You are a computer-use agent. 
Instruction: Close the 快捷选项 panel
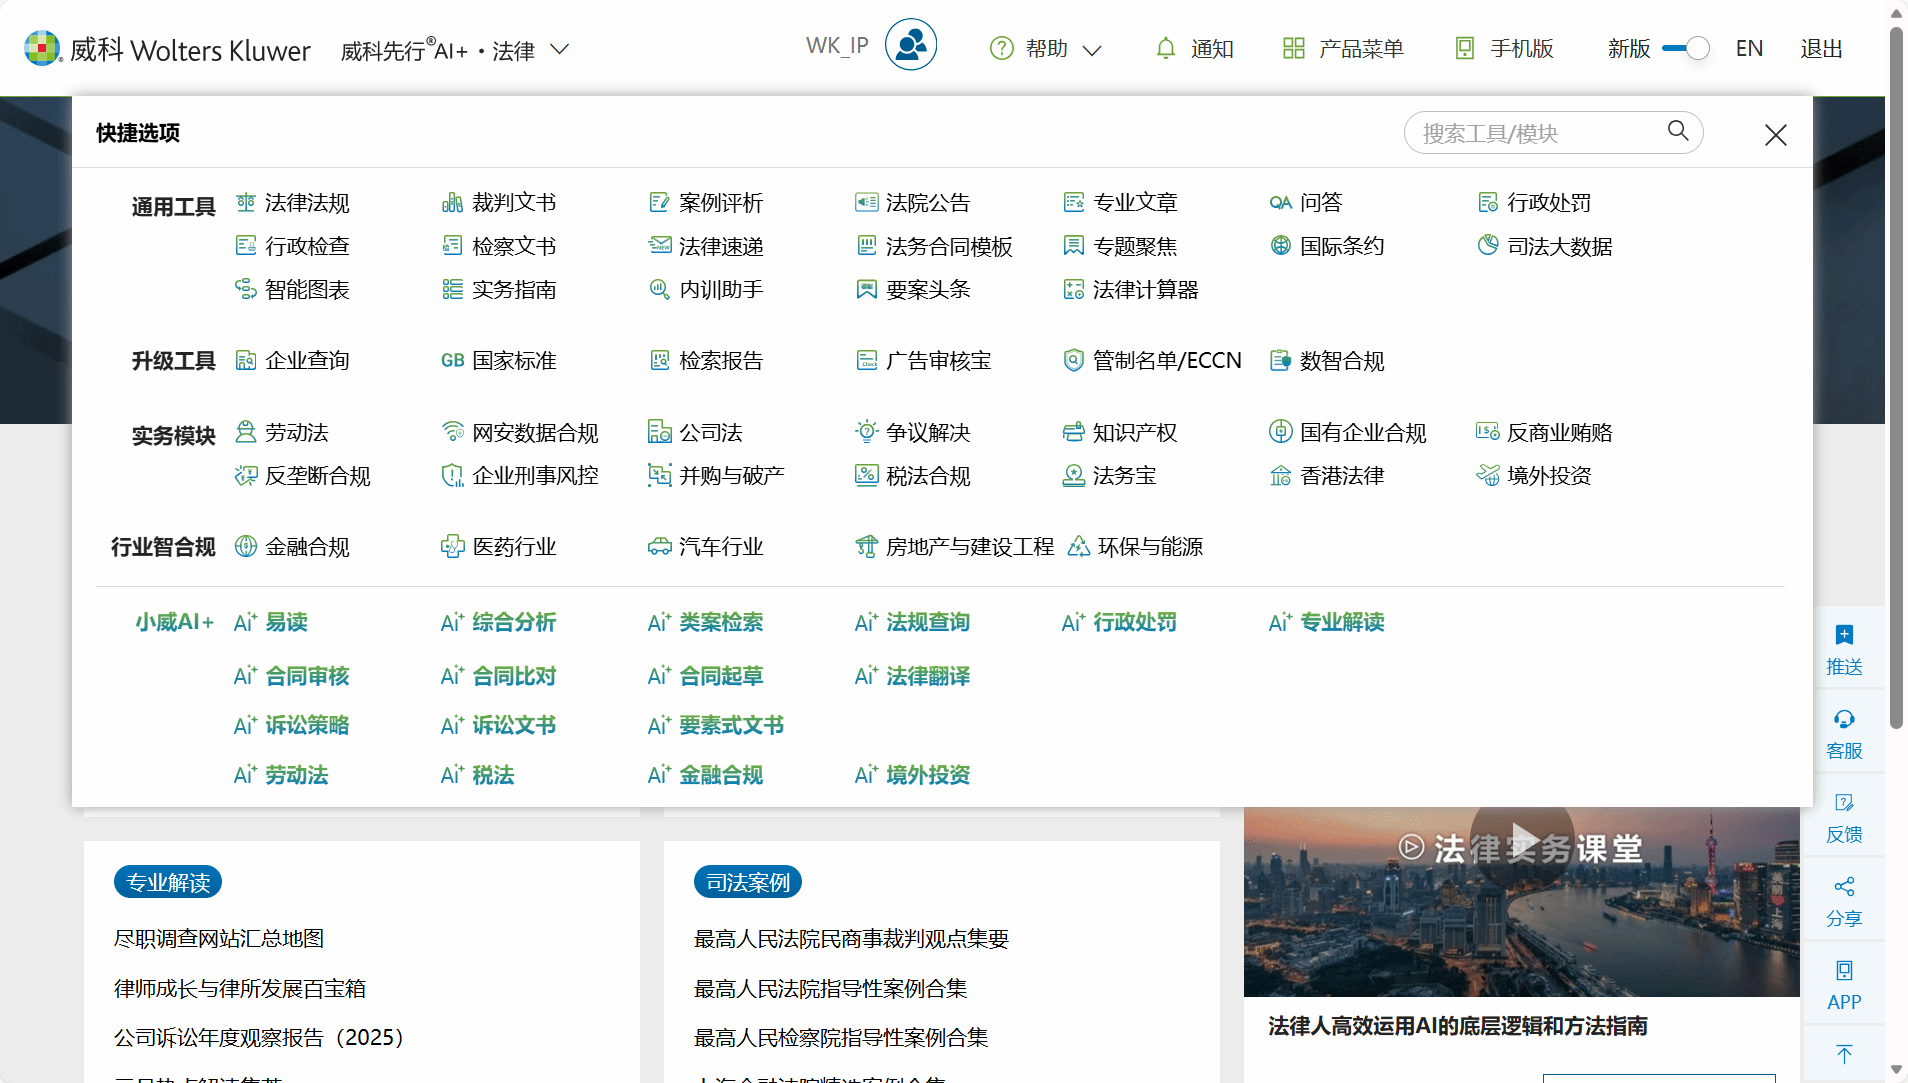1775,135
